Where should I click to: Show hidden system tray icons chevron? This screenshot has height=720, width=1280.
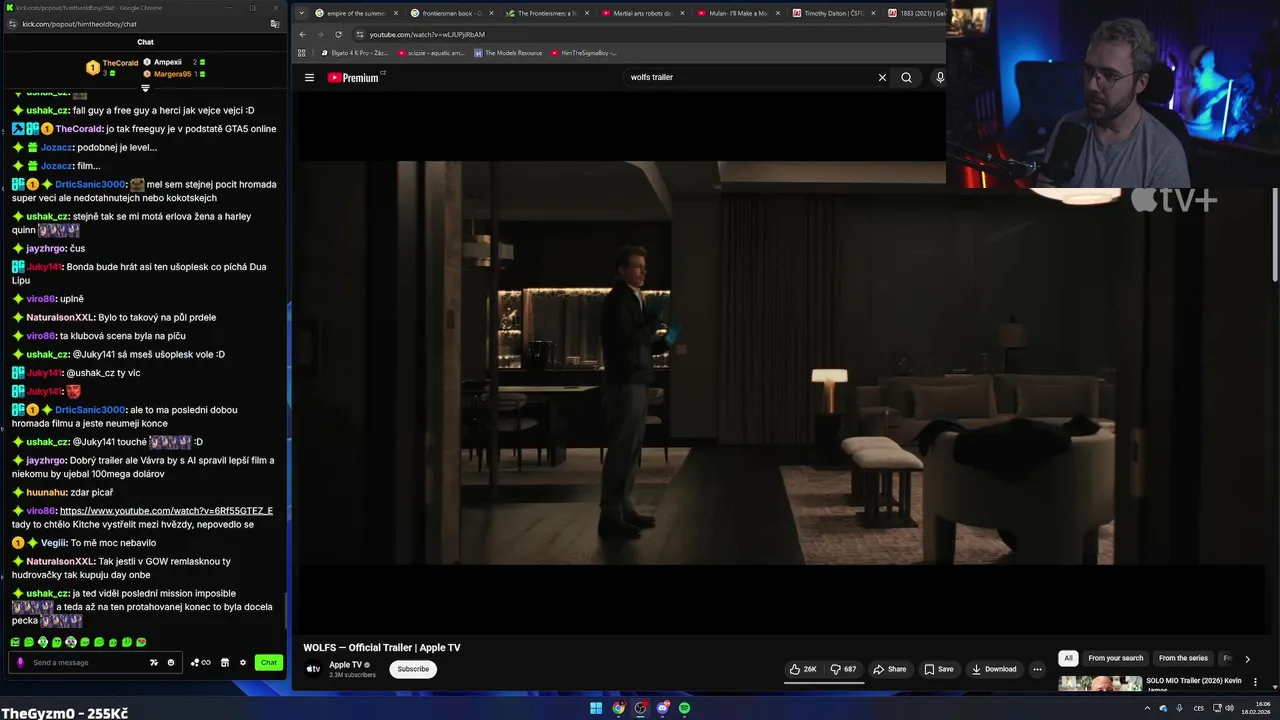tap(1147, 708)
